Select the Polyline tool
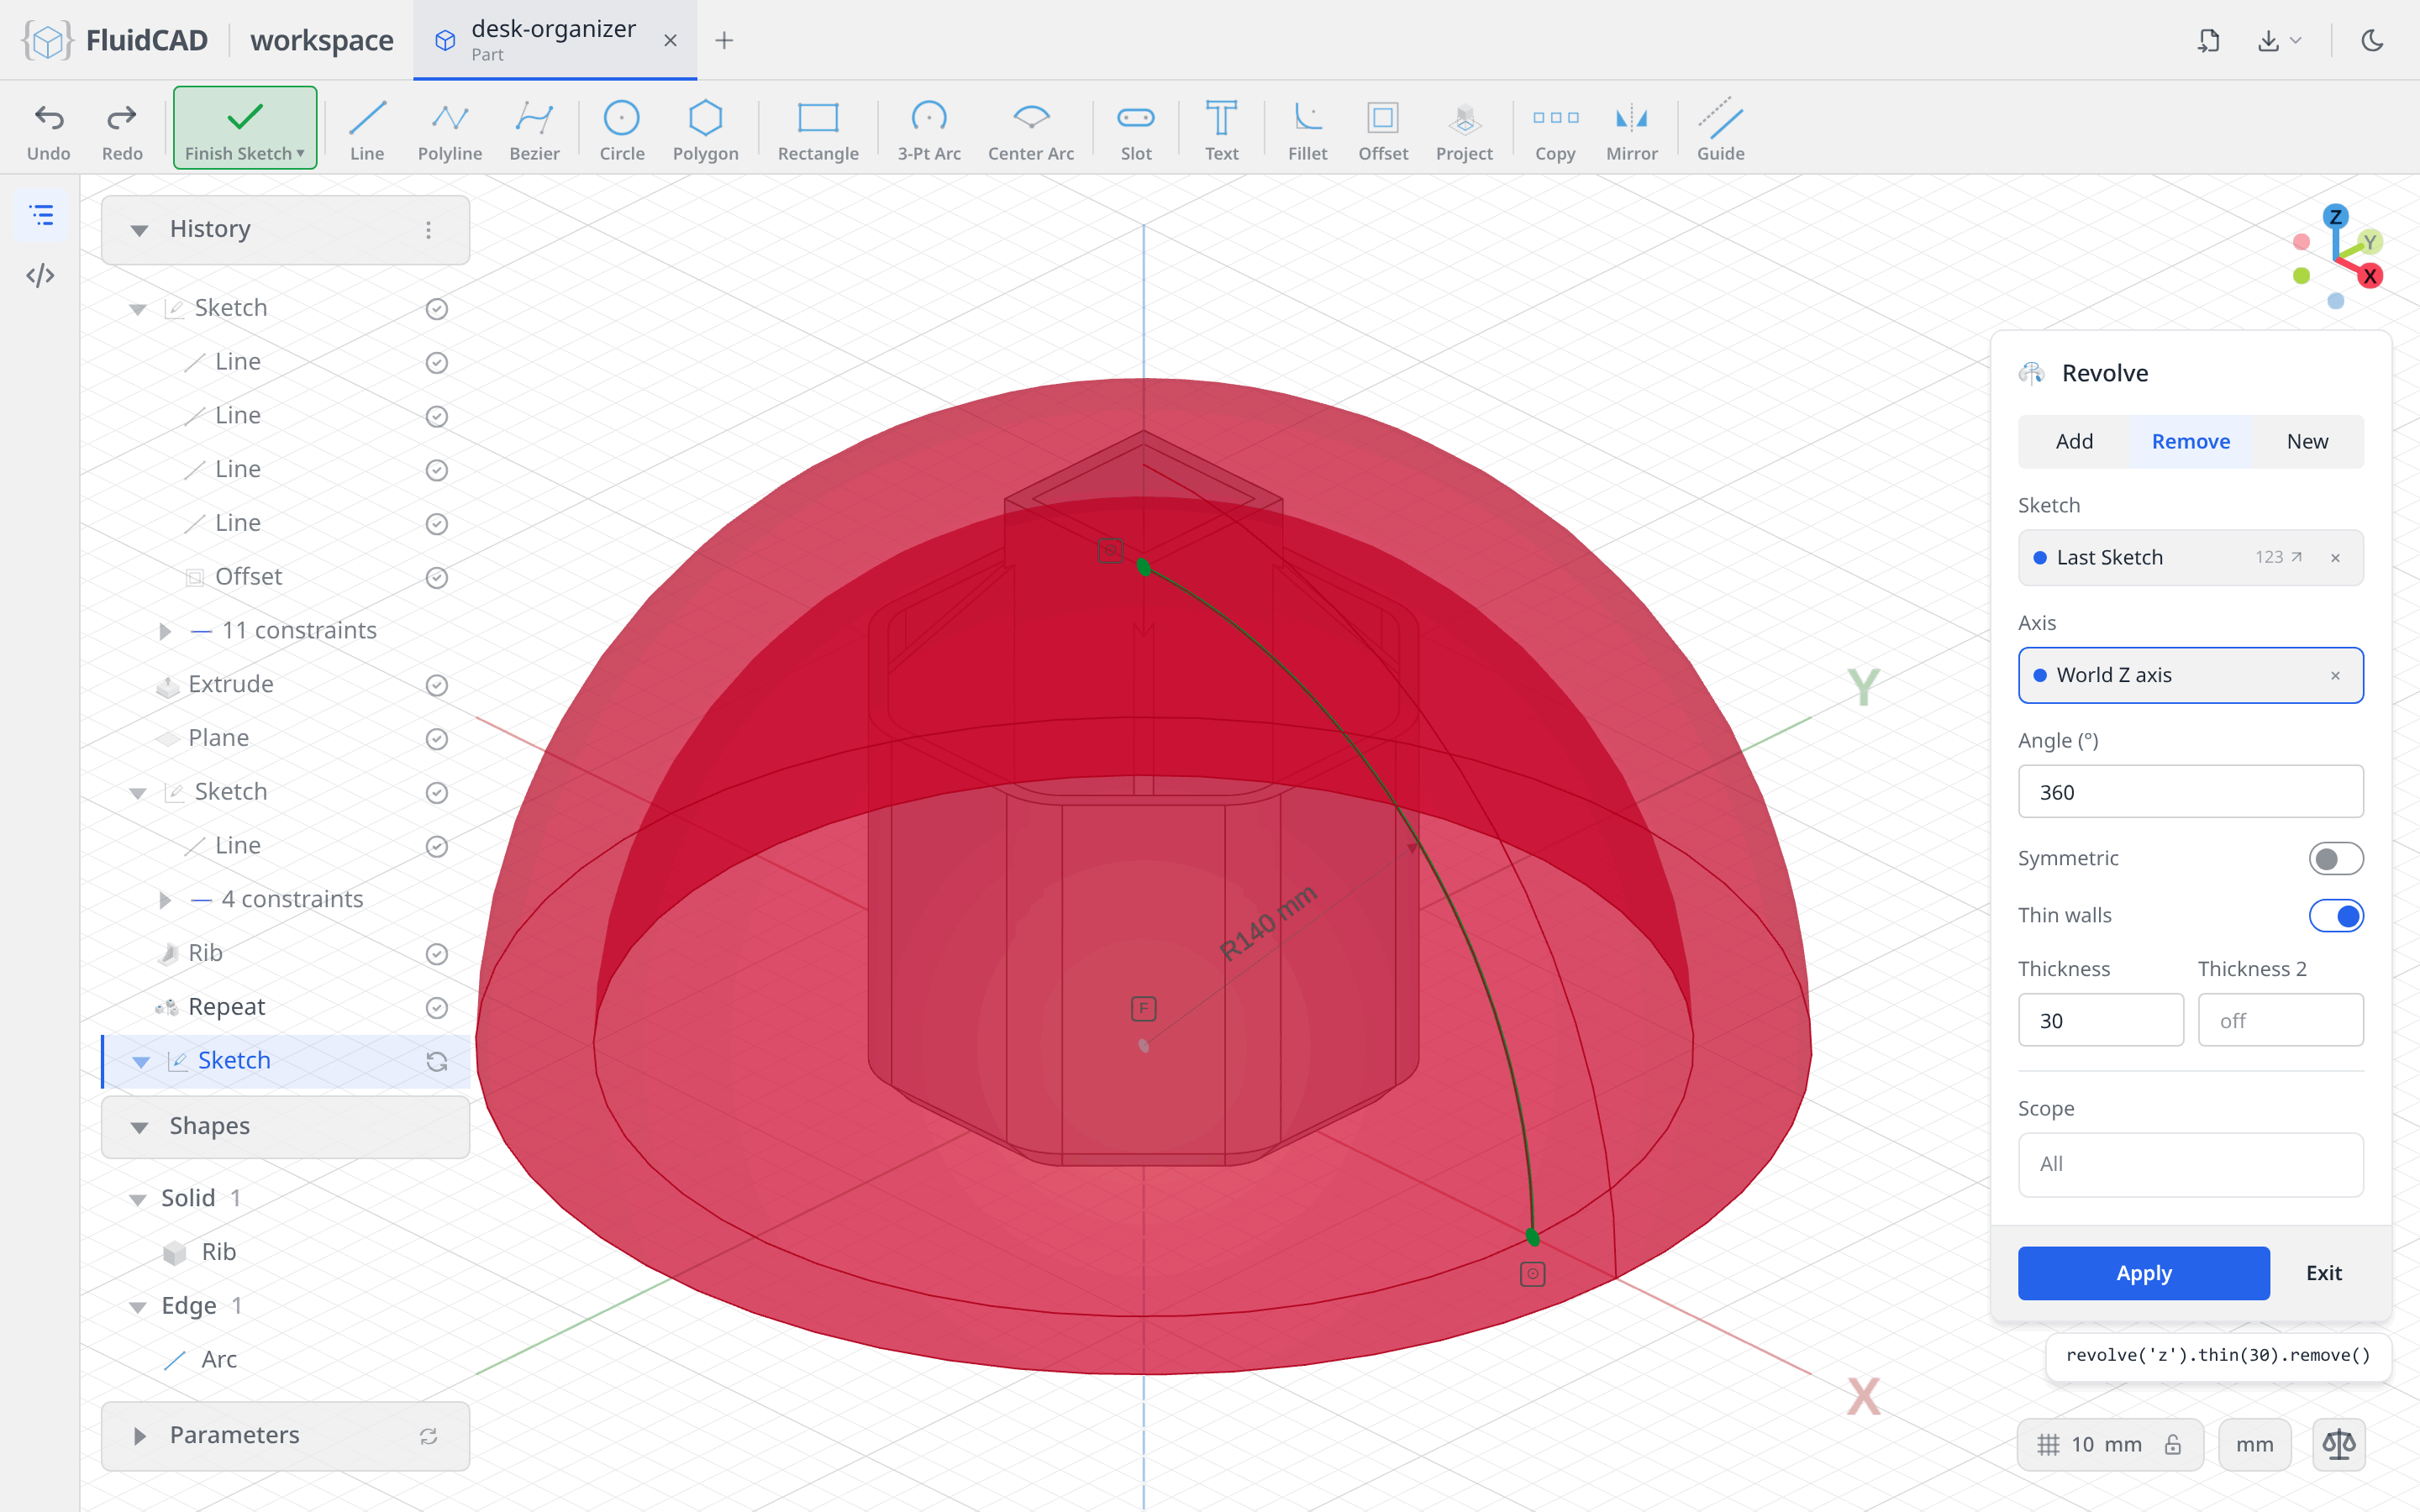 pyautogui.click(x=450, y=130)
